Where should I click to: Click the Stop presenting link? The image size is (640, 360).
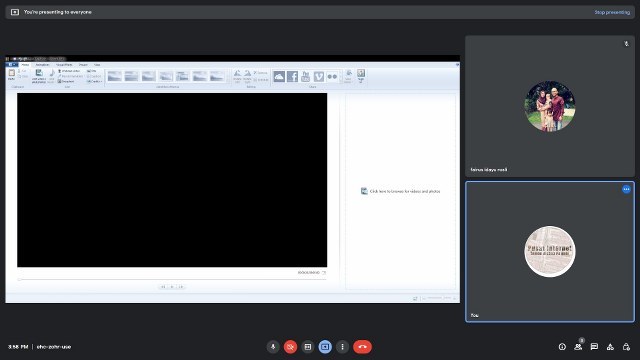612,12
